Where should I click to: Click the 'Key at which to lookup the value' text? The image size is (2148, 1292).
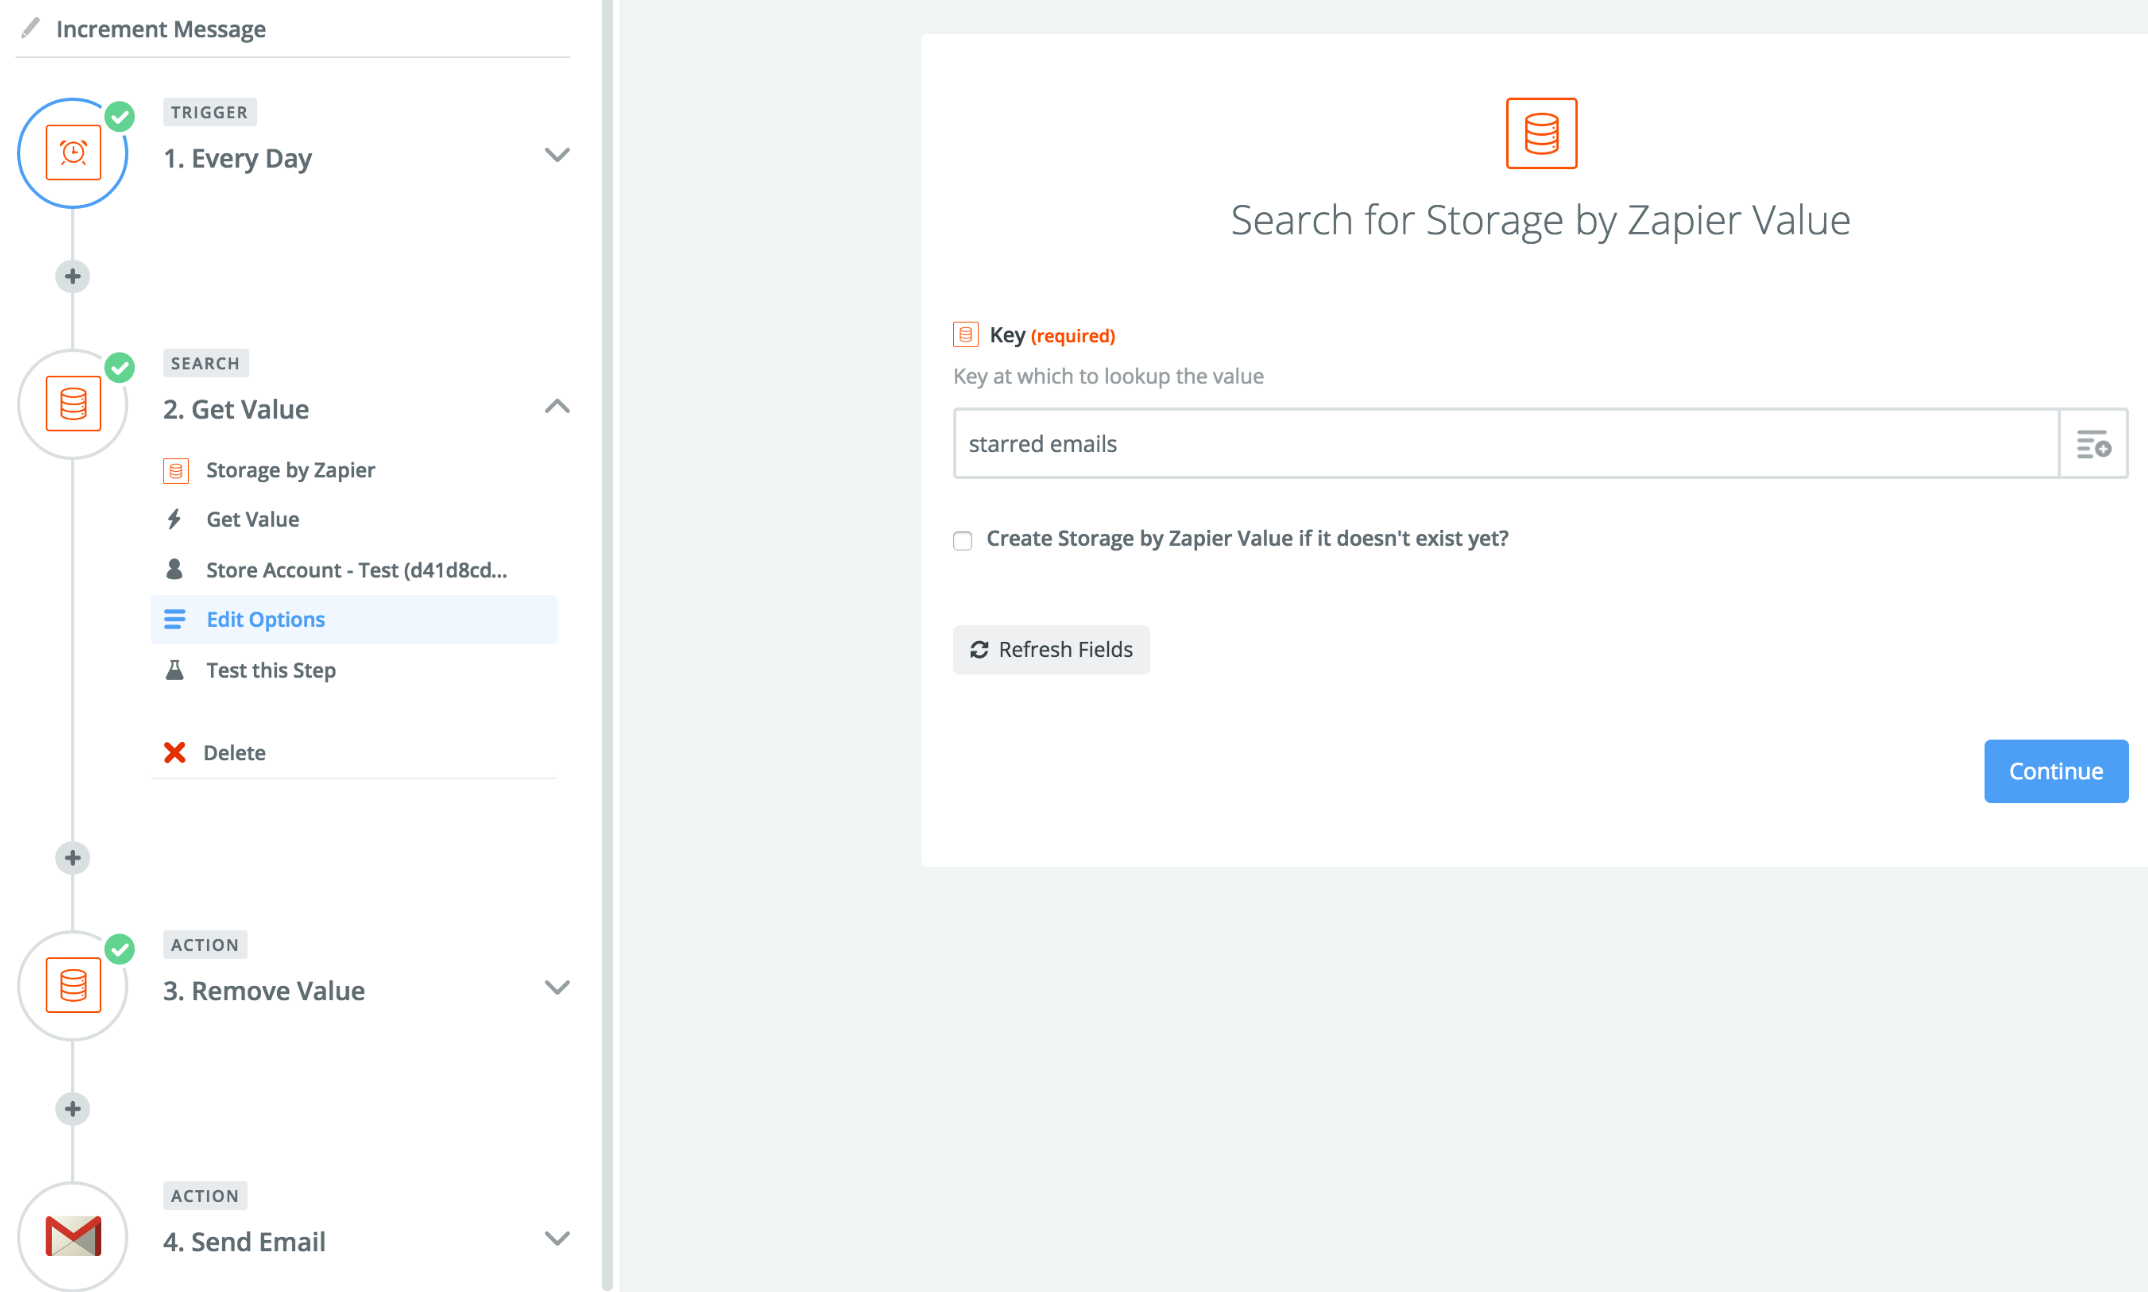1108,376
